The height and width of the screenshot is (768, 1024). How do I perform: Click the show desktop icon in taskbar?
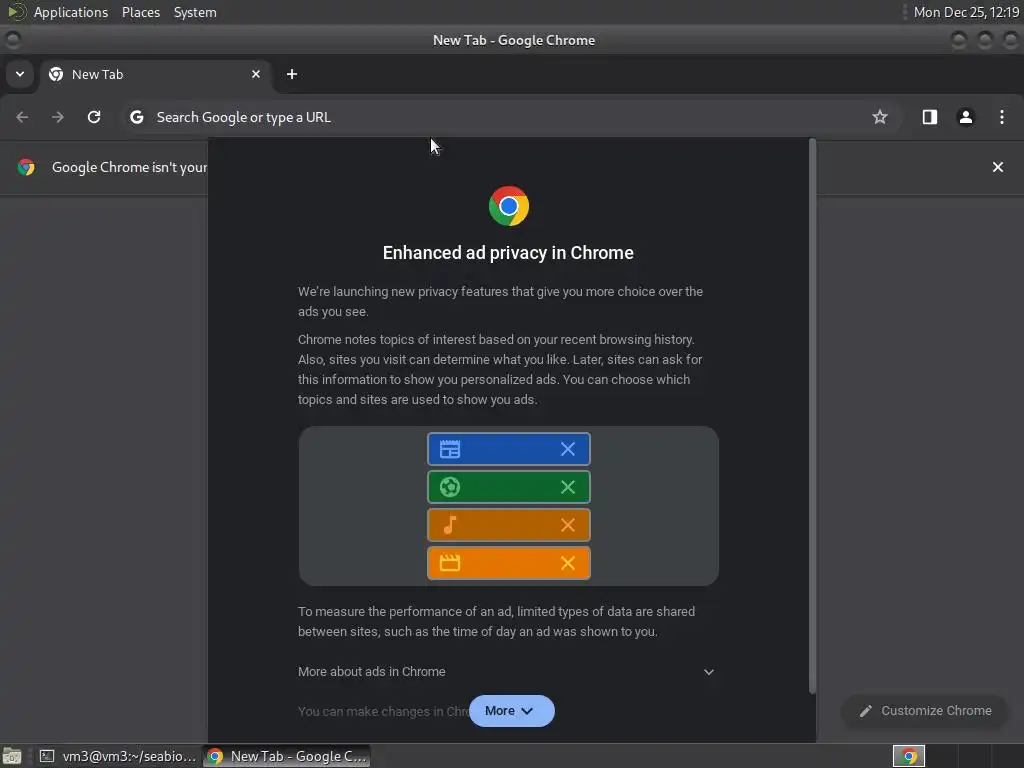(x=12, y=756)
